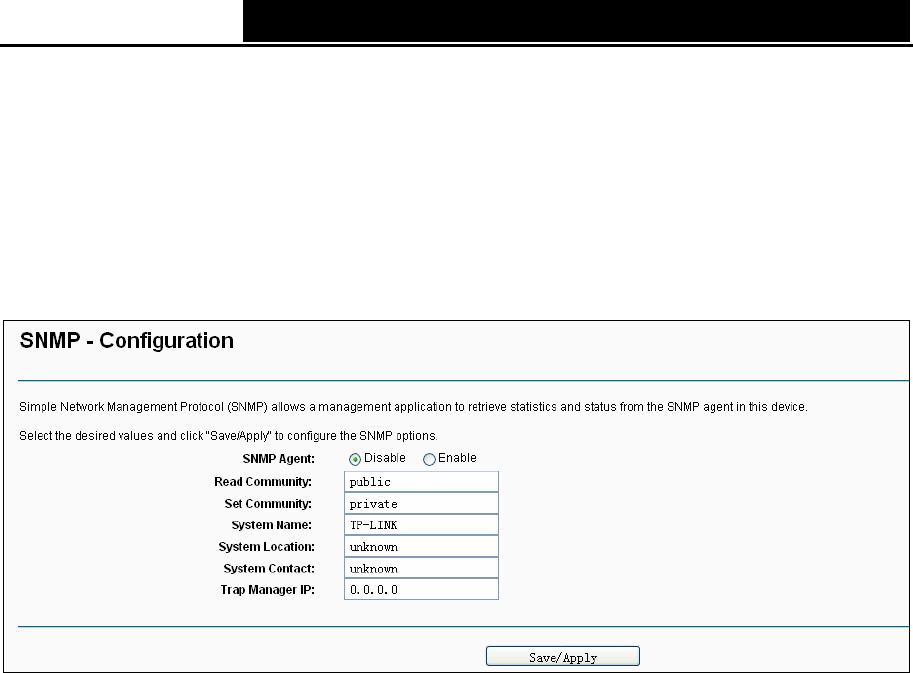This screenshot has width=913, height=673.
Task: Select the Disable SNMP Agent radio button
Action: coord(355,459)
